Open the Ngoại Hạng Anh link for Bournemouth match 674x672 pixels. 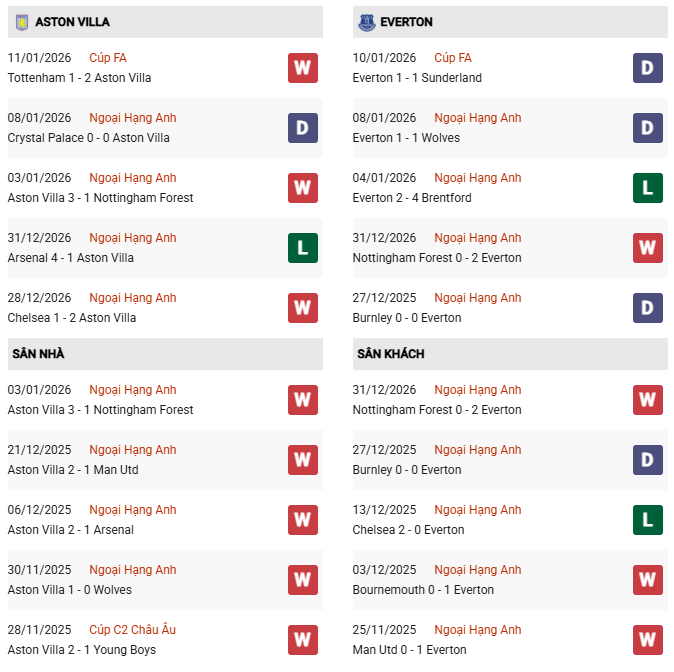pos(477,570)
